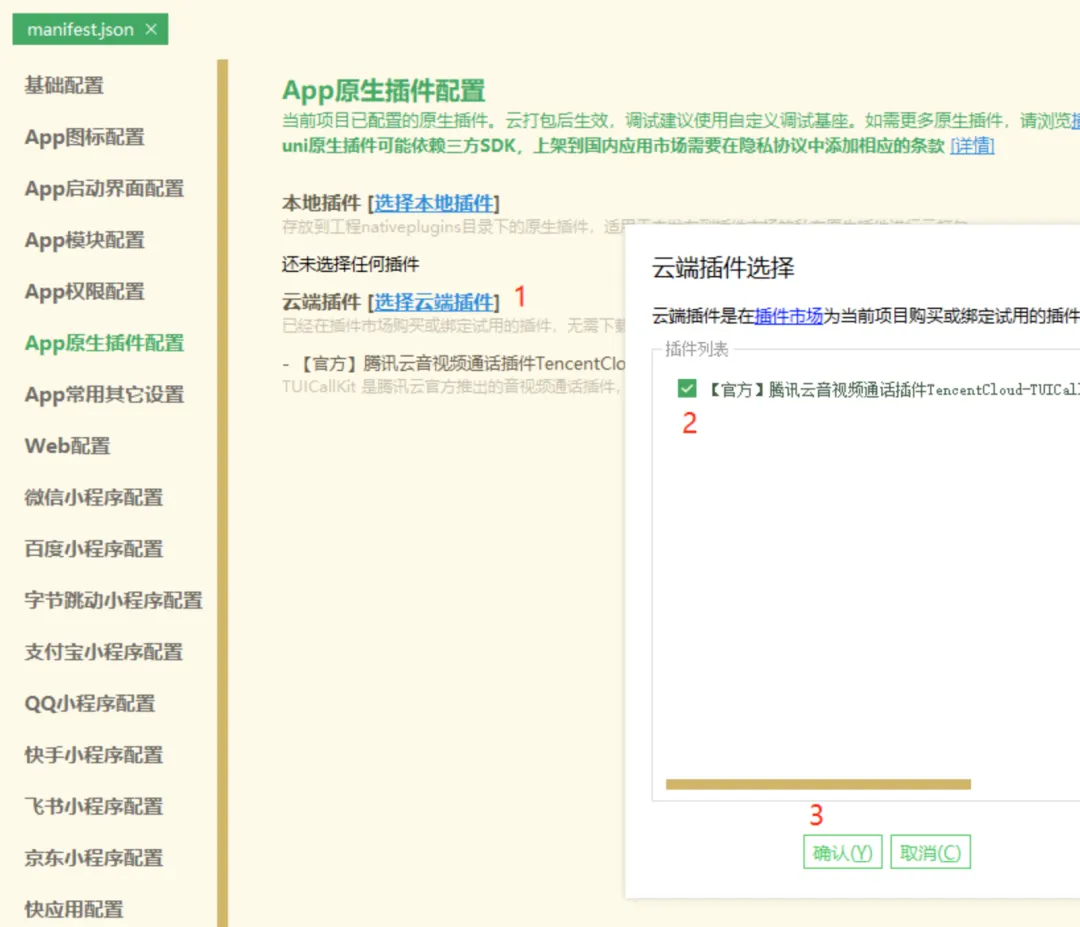
Task: Select App原生插件配置 in sidebar
Action: tap(104, 343)
